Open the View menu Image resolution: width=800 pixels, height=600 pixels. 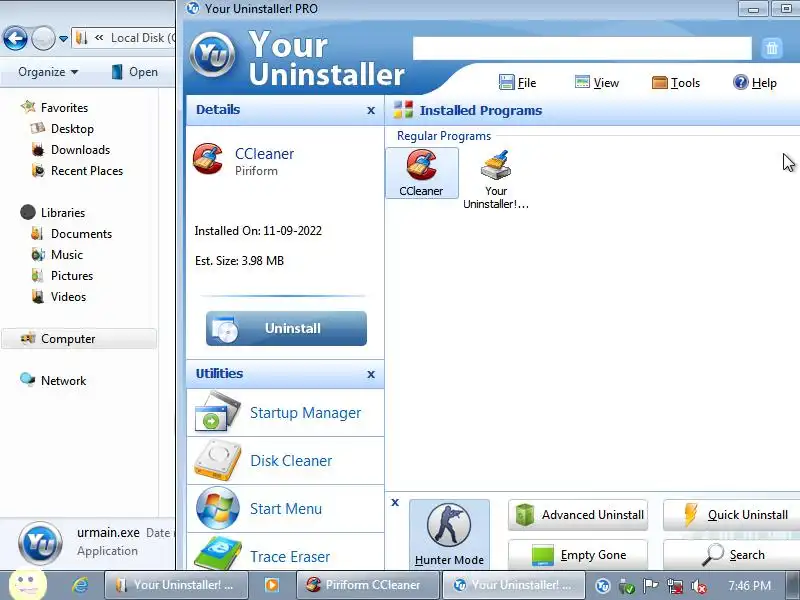(x=596, y=83)
